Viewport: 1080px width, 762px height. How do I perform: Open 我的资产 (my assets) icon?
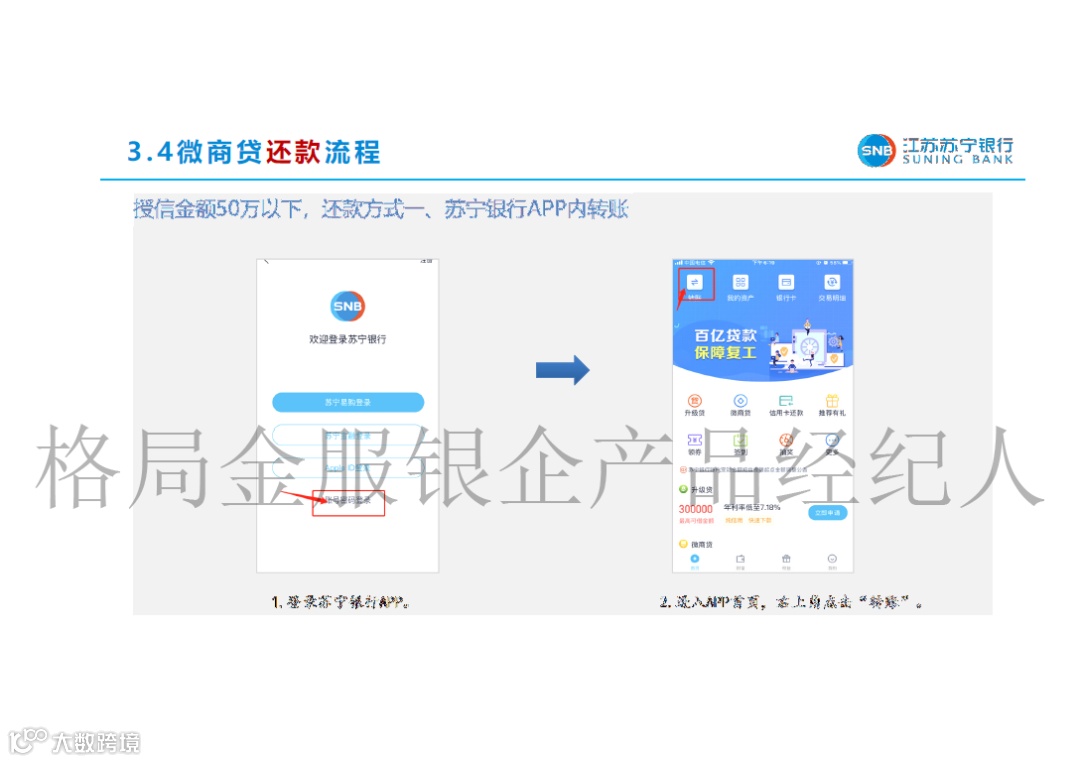tap(740, 287)
